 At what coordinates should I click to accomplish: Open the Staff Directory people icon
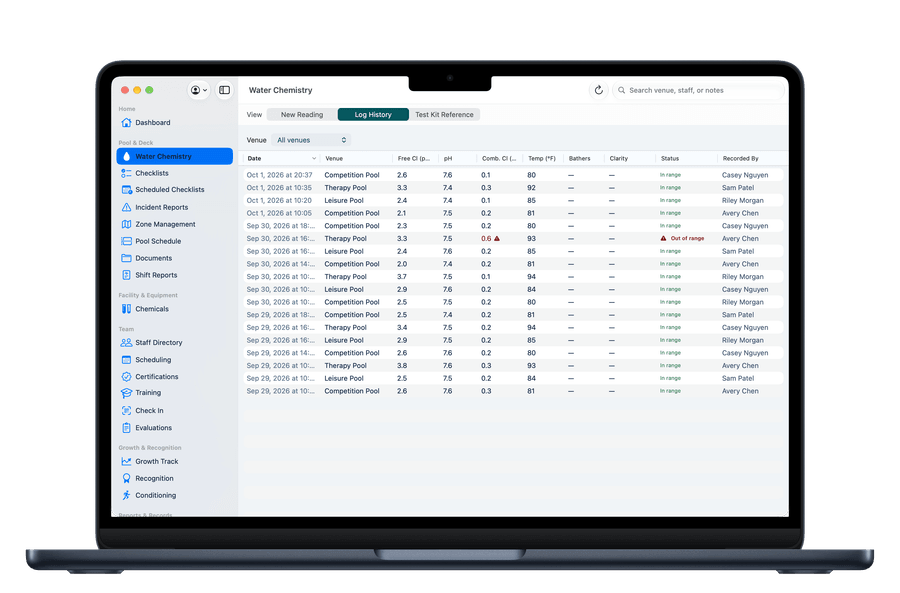point(126,342)
